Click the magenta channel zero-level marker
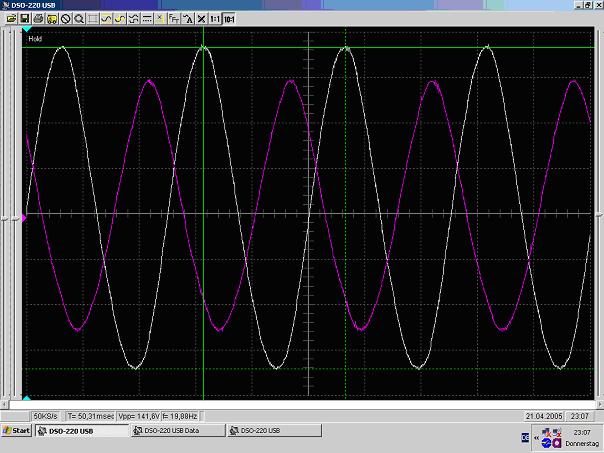The height and width of the screenshot is (453, 604). point(24,218)
